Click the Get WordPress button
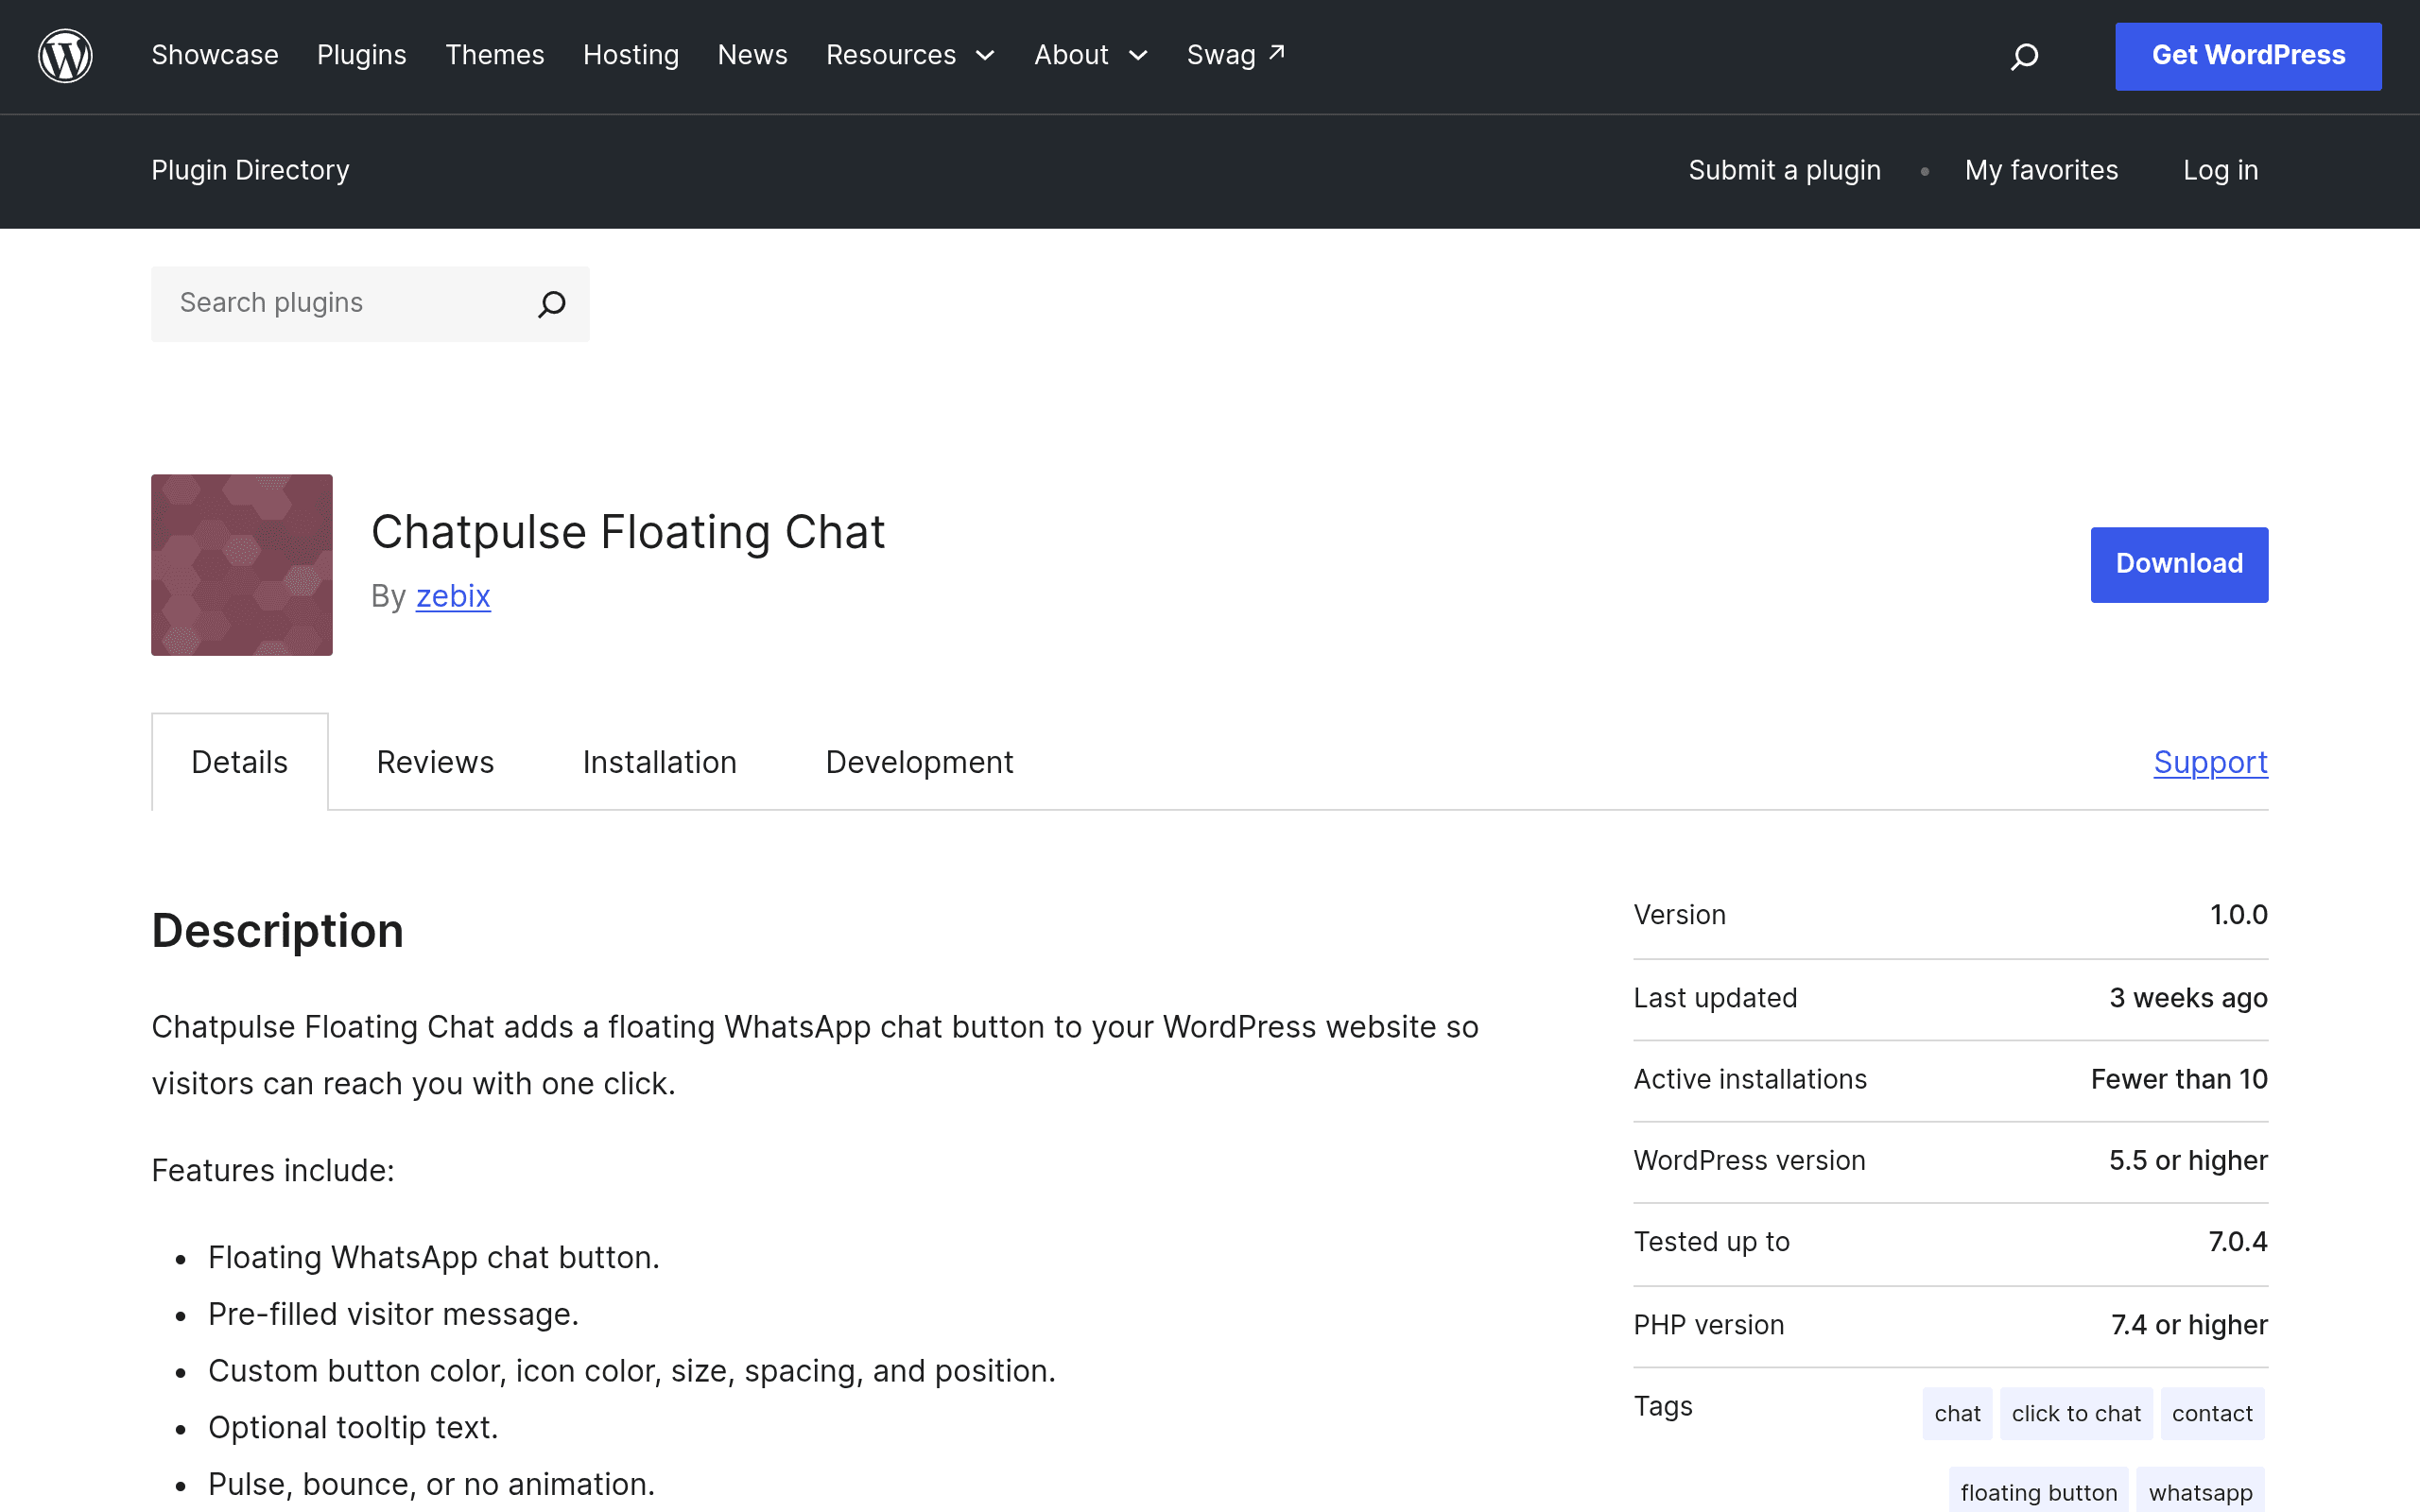Screen dimensions: 2420x1512 (x=2248, y=56)
